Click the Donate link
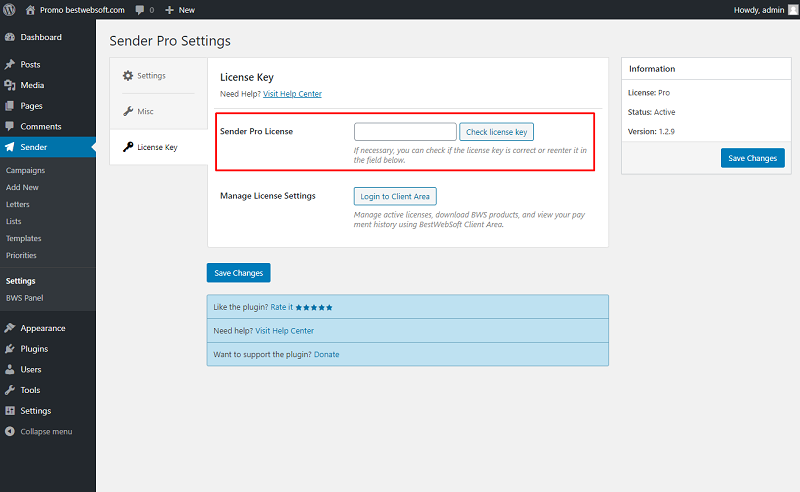 coord(327,354)
